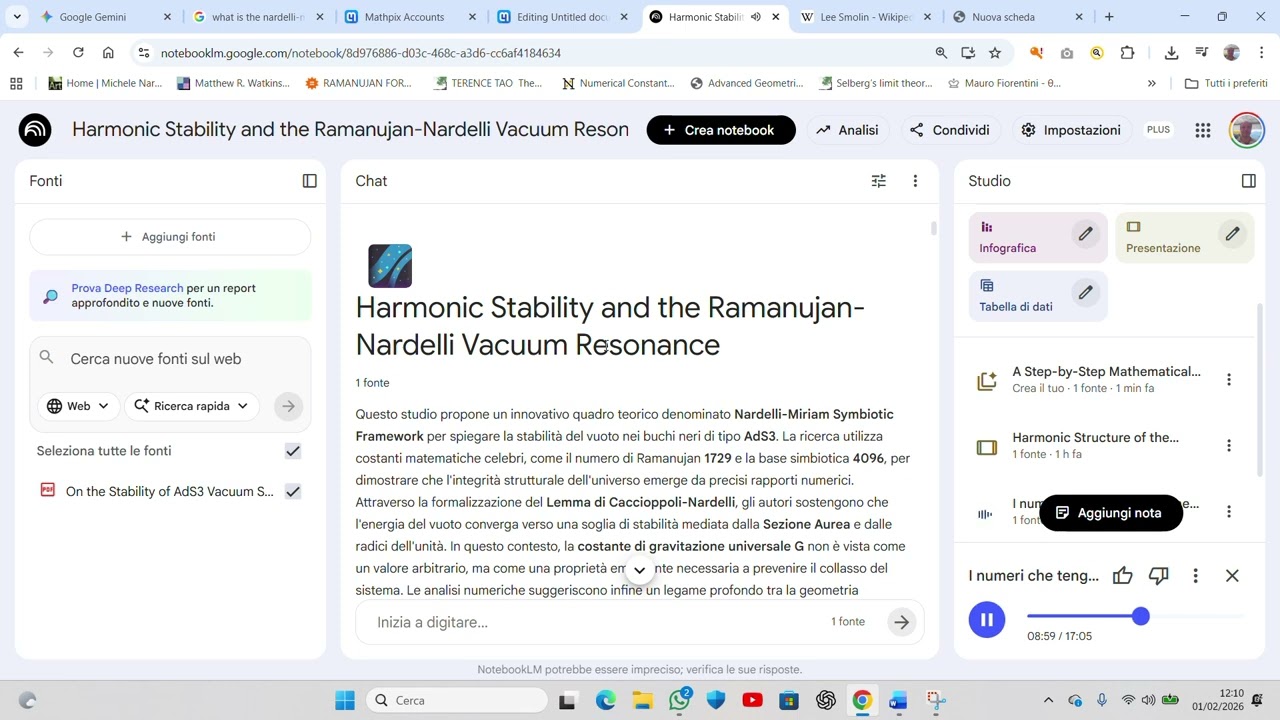The width and height of the screenshot is (1280, 720).
Task: Submit the web source search arrow
Action: click(288, 406)
